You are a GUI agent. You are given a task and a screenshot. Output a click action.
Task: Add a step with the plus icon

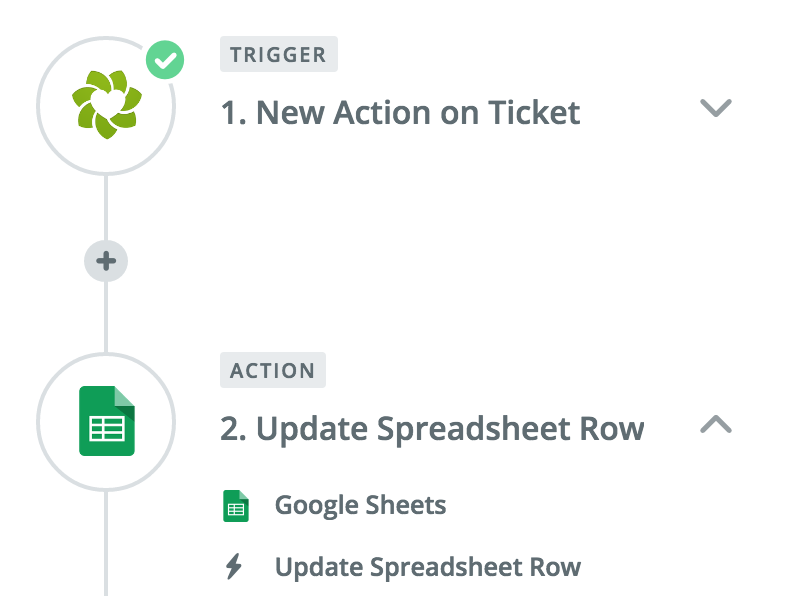(x=106, y=261)
